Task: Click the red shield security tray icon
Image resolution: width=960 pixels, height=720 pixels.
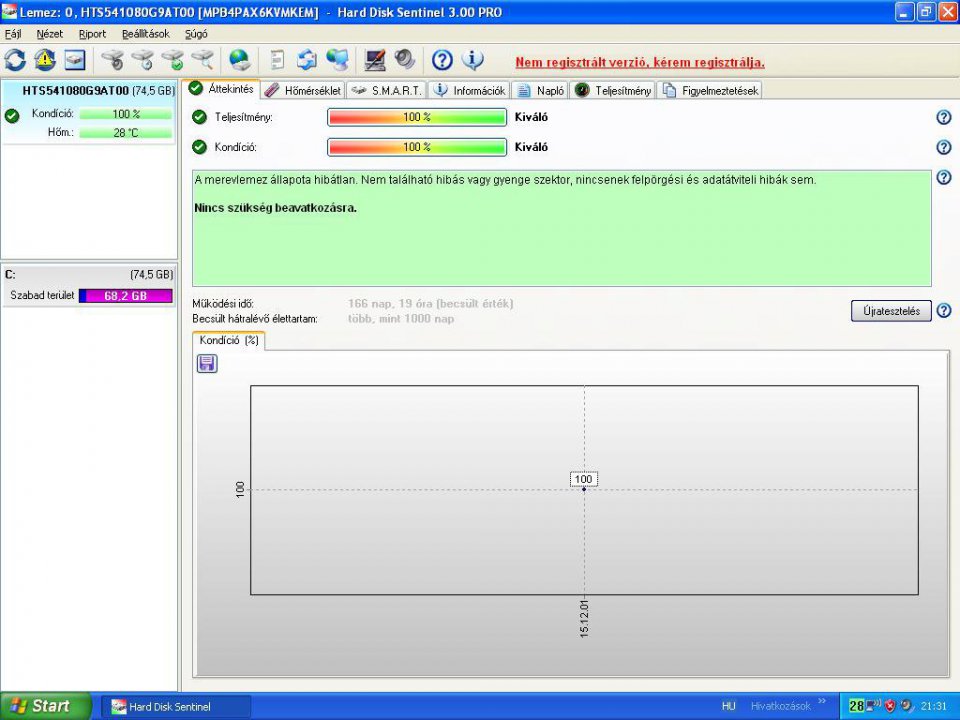Action: (x=891, y=706)
